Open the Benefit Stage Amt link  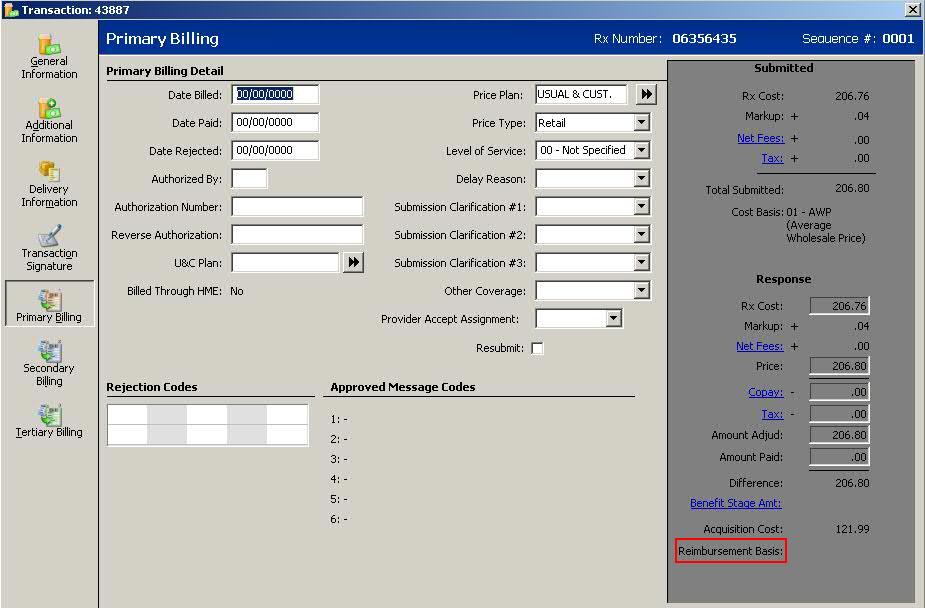(x=736, y=503)
